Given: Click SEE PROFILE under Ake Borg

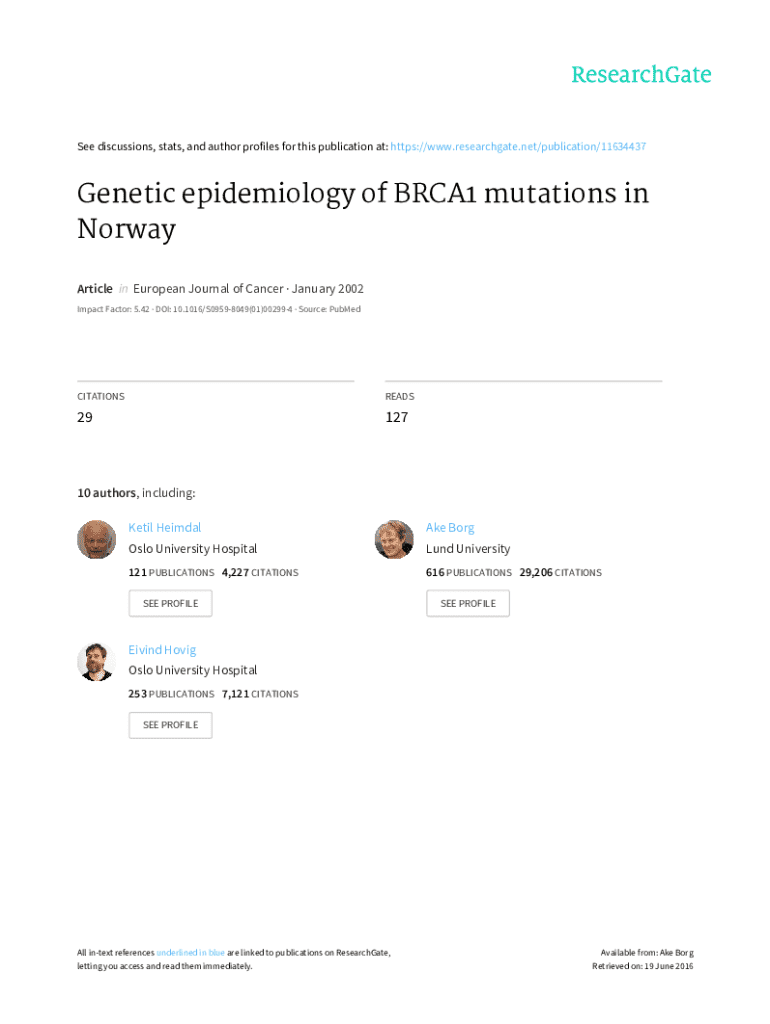Looking at the screenshot, I should [467, 604].
